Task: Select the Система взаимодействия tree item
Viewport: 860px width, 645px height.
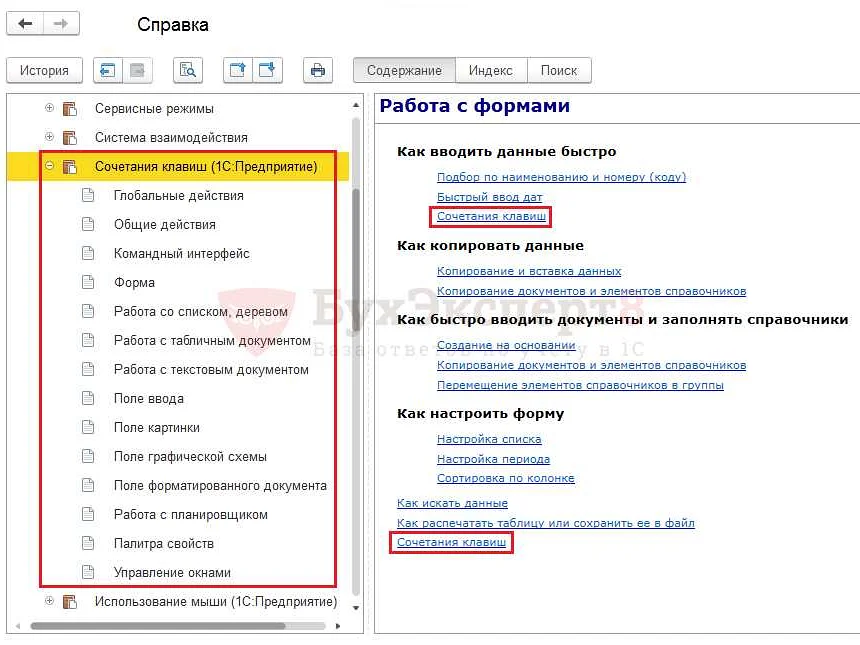Action: click(171, 137)
